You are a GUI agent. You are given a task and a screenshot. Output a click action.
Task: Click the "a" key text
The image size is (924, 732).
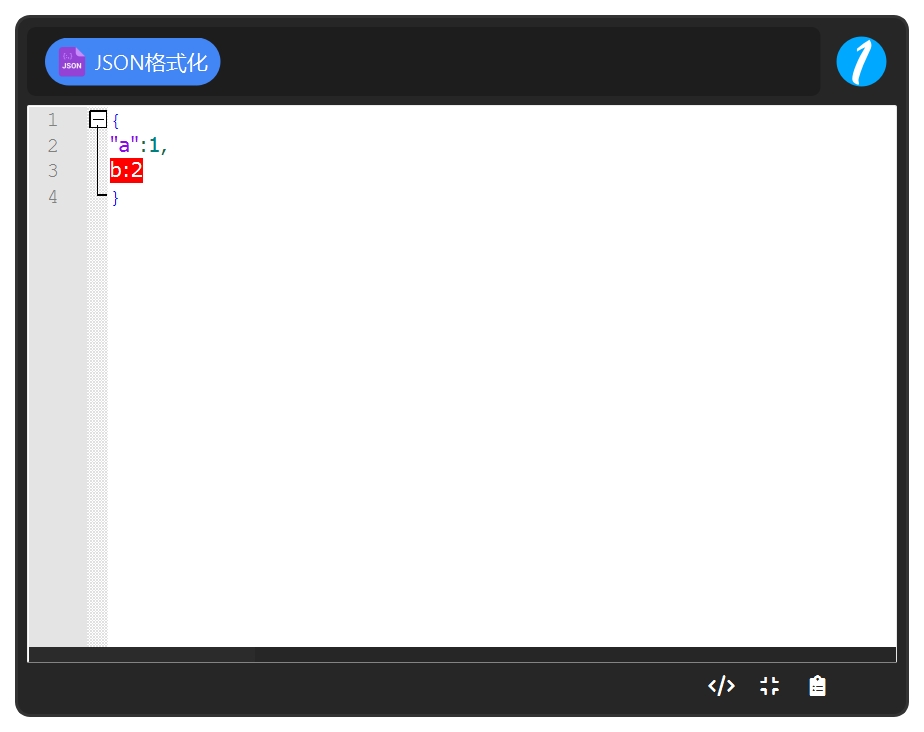coord(124,144)
